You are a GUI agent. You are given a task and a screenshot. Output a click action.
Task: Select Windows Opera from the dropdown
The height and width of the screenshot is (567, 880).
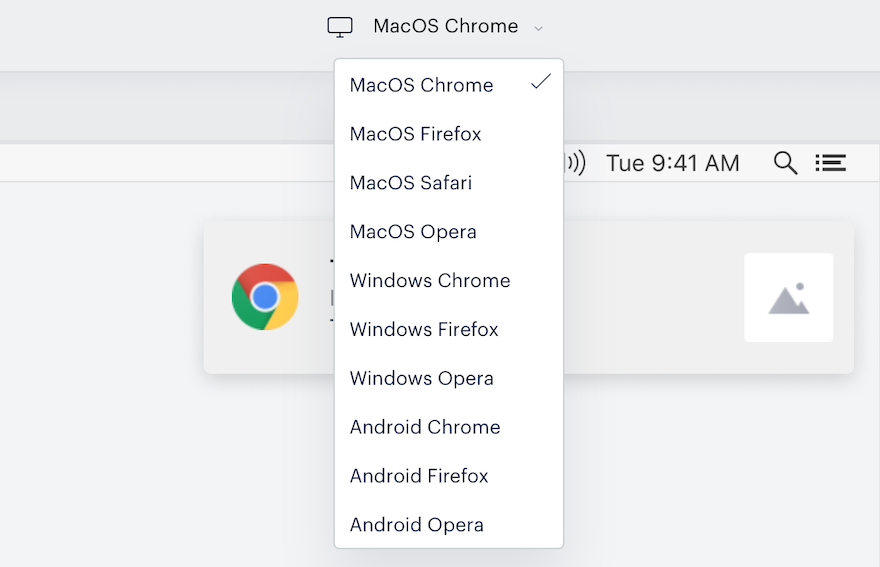pos(449,378)
